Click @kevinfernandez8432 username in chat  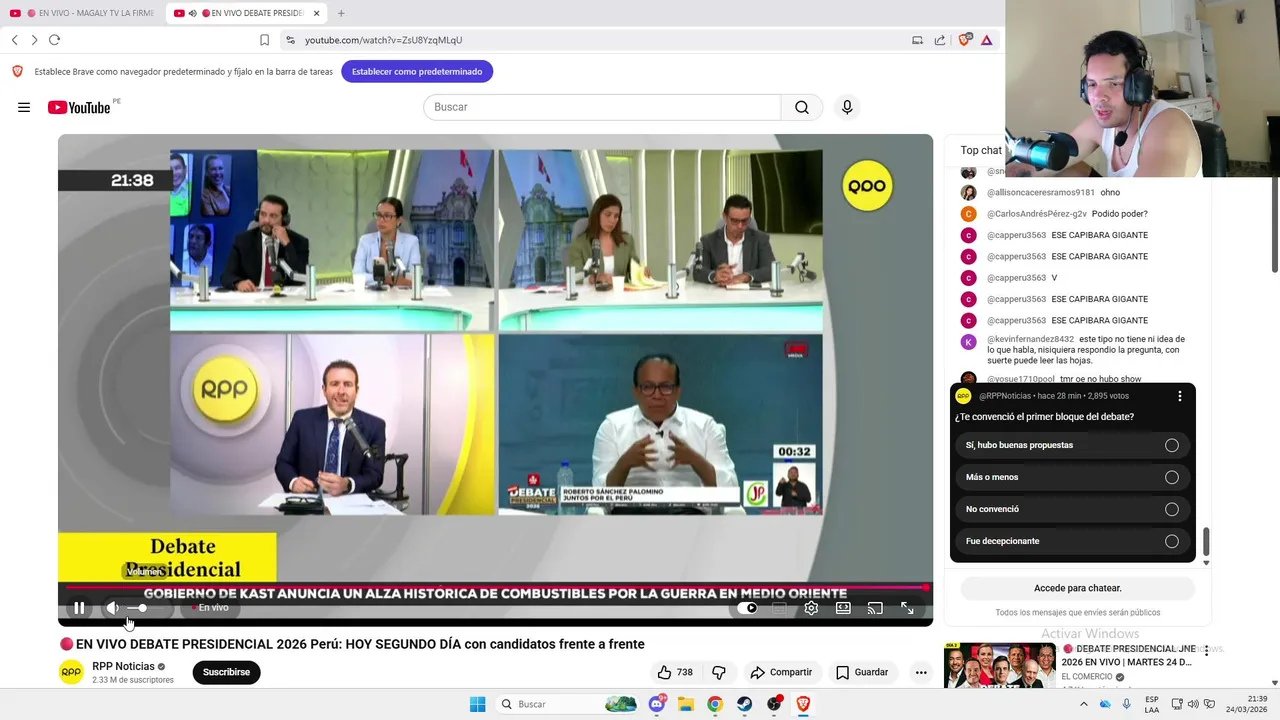(1031, 339)
